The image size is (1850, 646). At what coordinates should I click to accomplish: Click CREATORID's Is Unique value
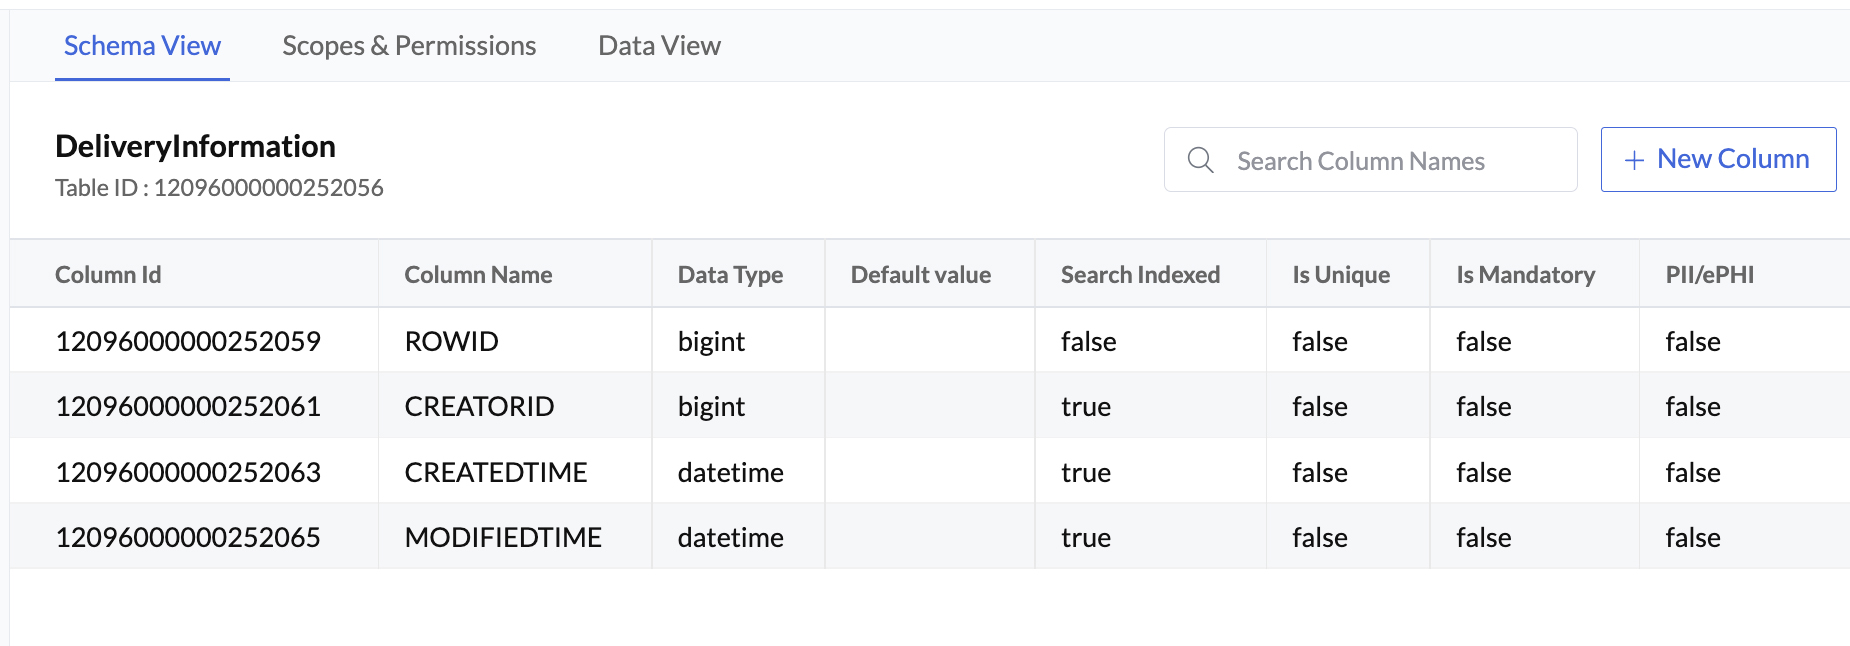tap(1320, 406)
